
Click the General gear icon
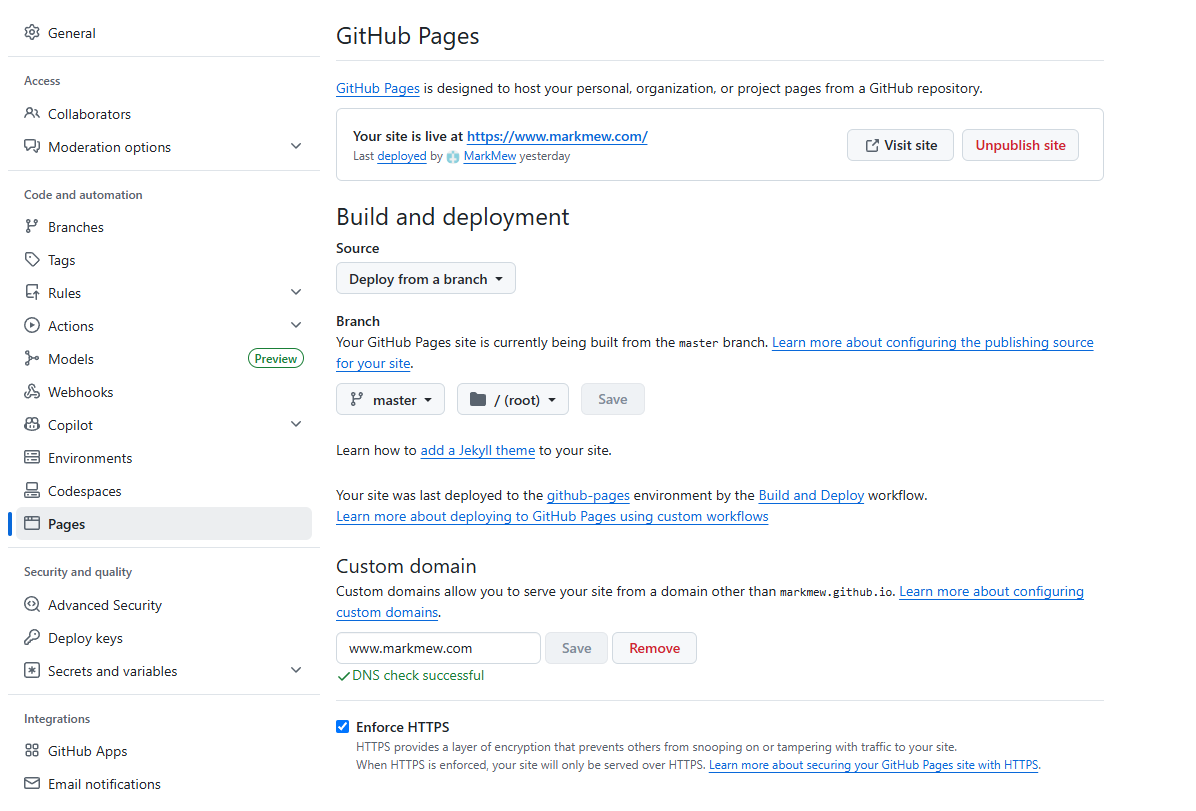31,32
